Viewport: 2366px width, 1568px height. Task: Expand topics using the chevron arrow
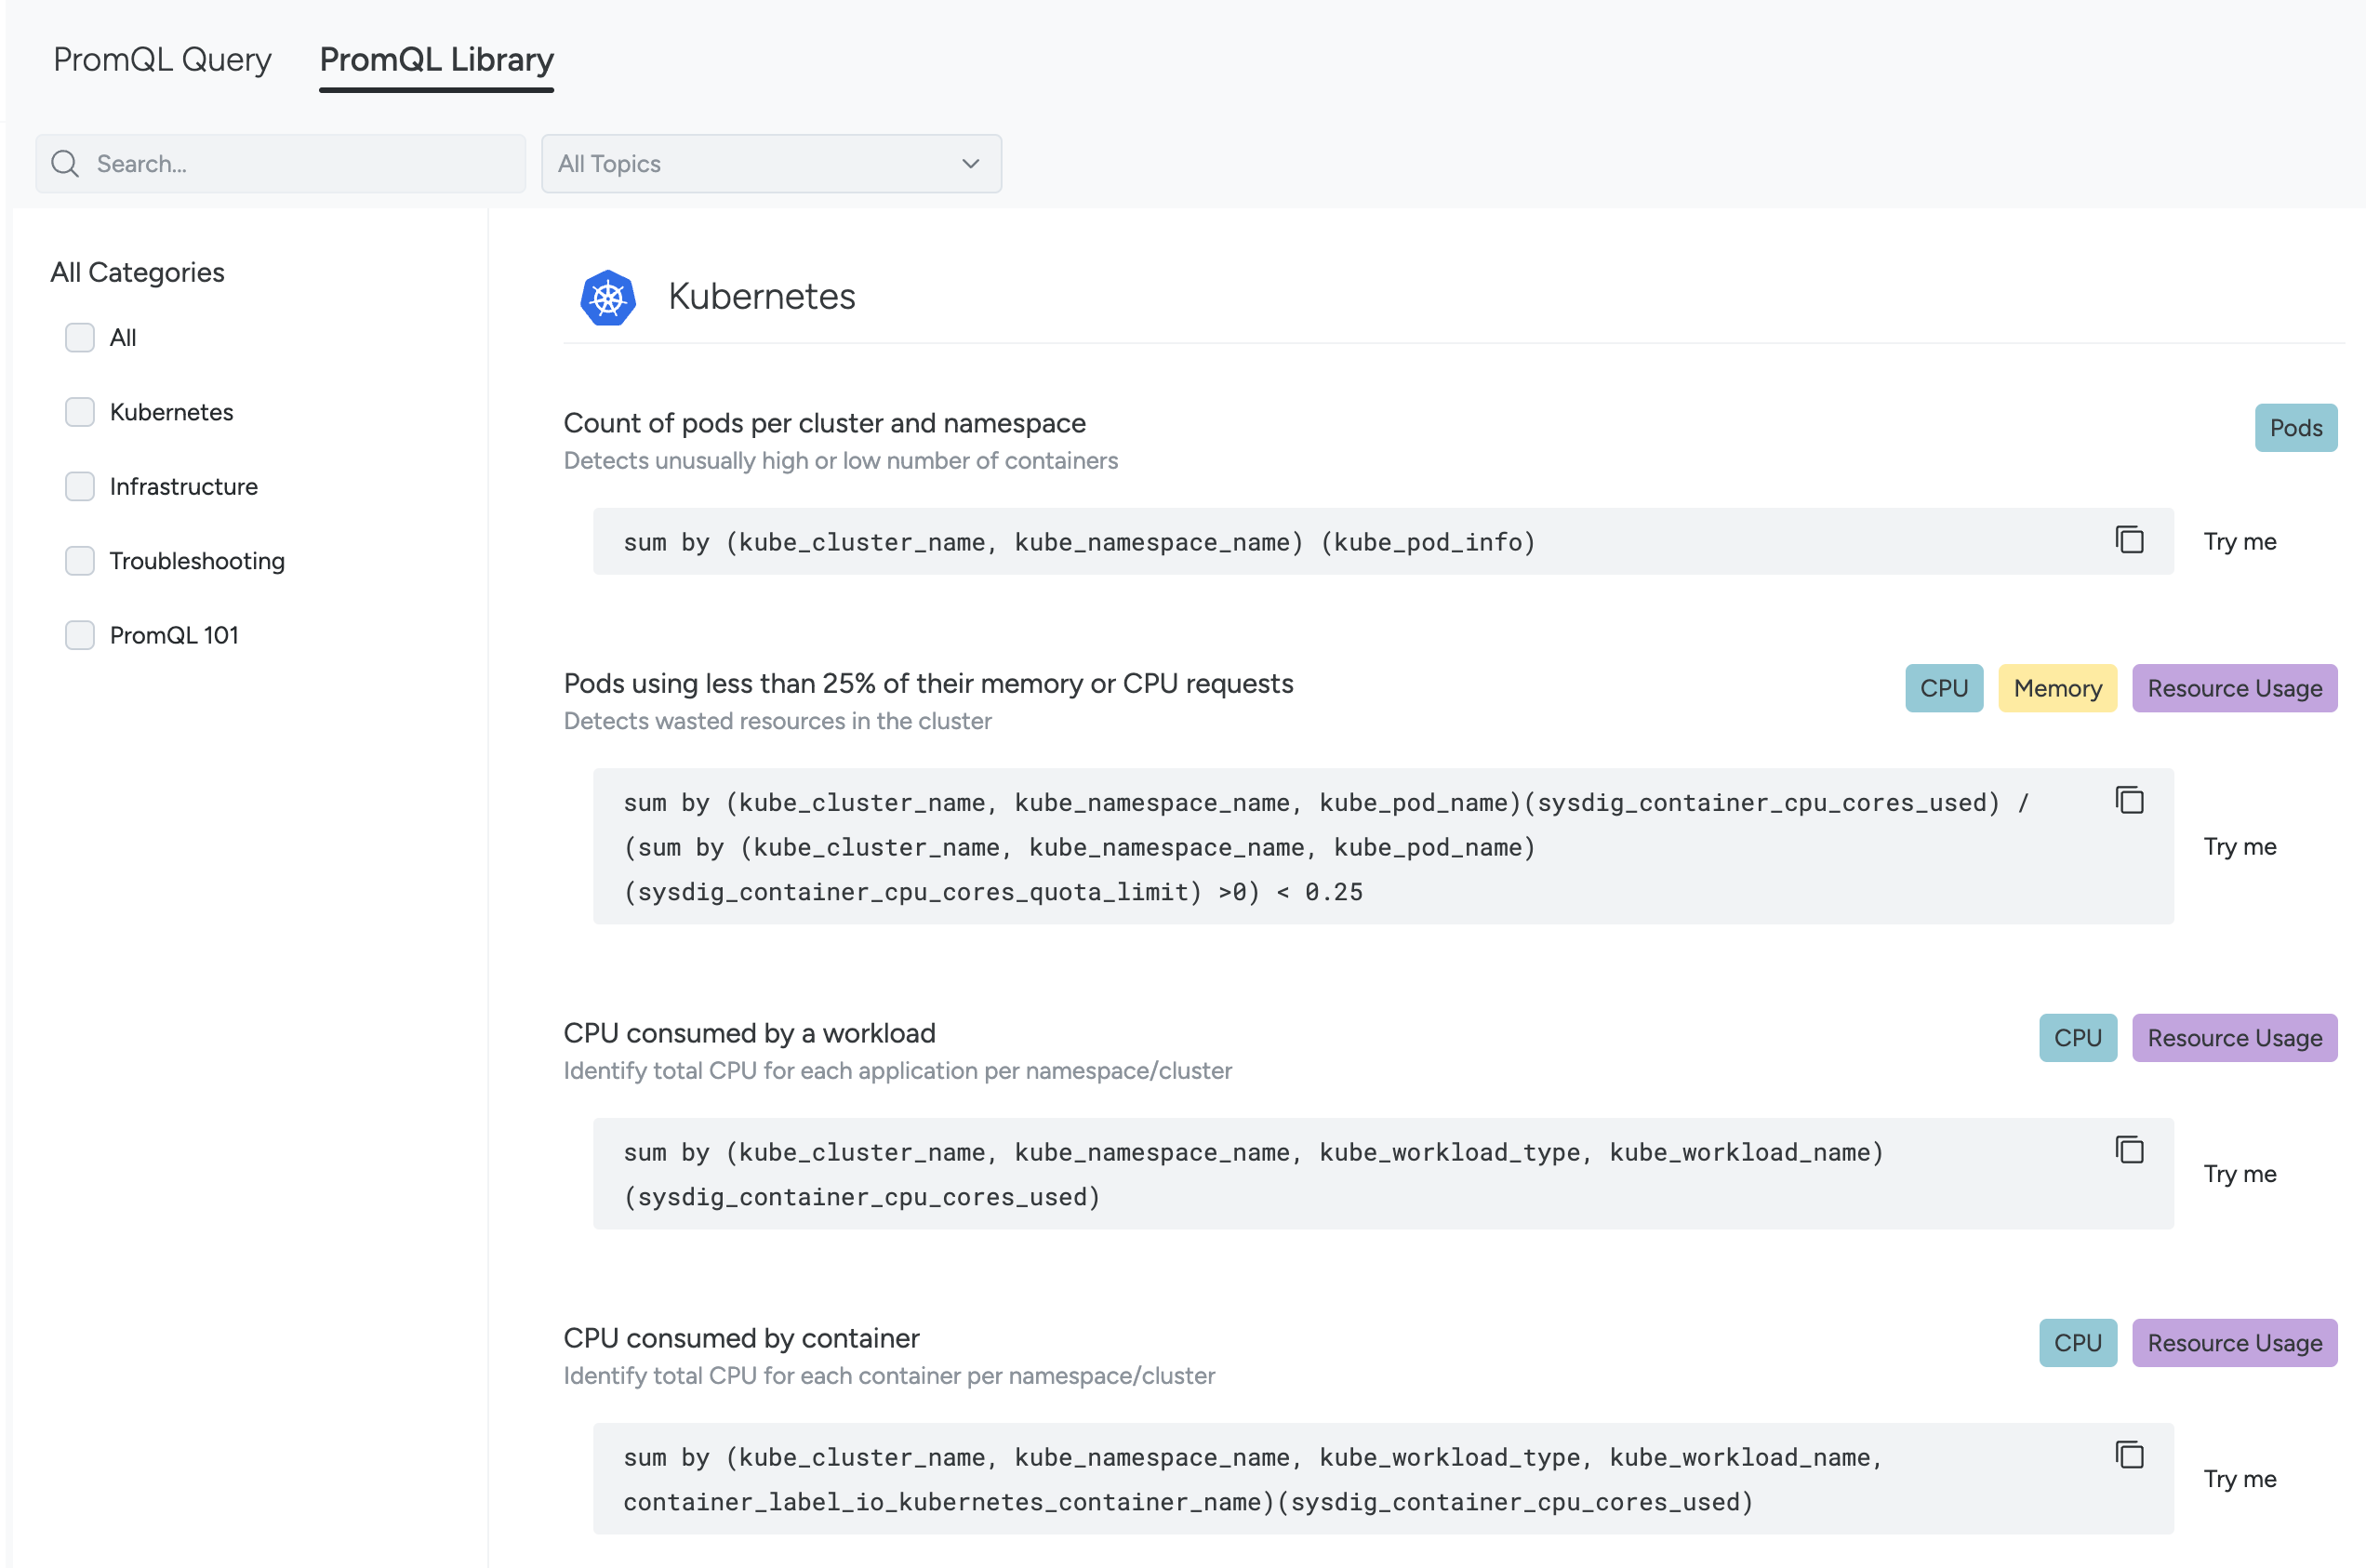click(x=970, y=164)
